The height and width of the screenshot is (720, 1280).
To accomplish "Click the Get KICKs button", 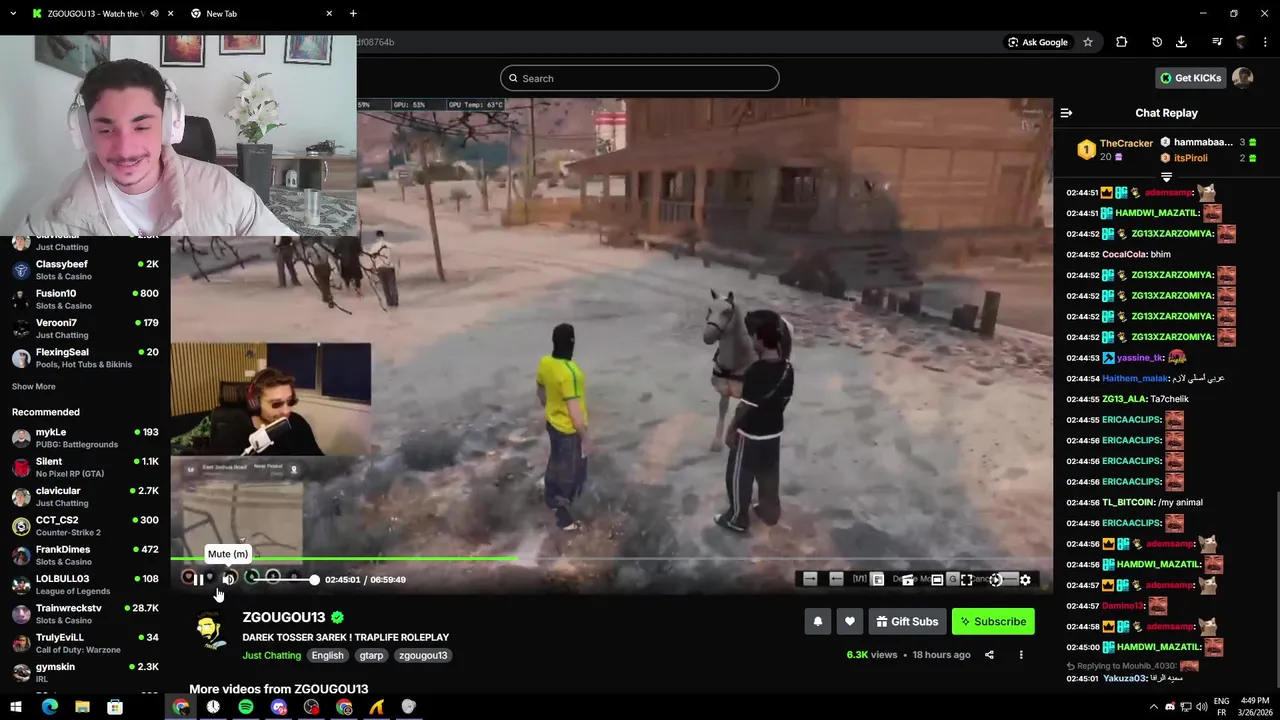I will (1190, 78).
